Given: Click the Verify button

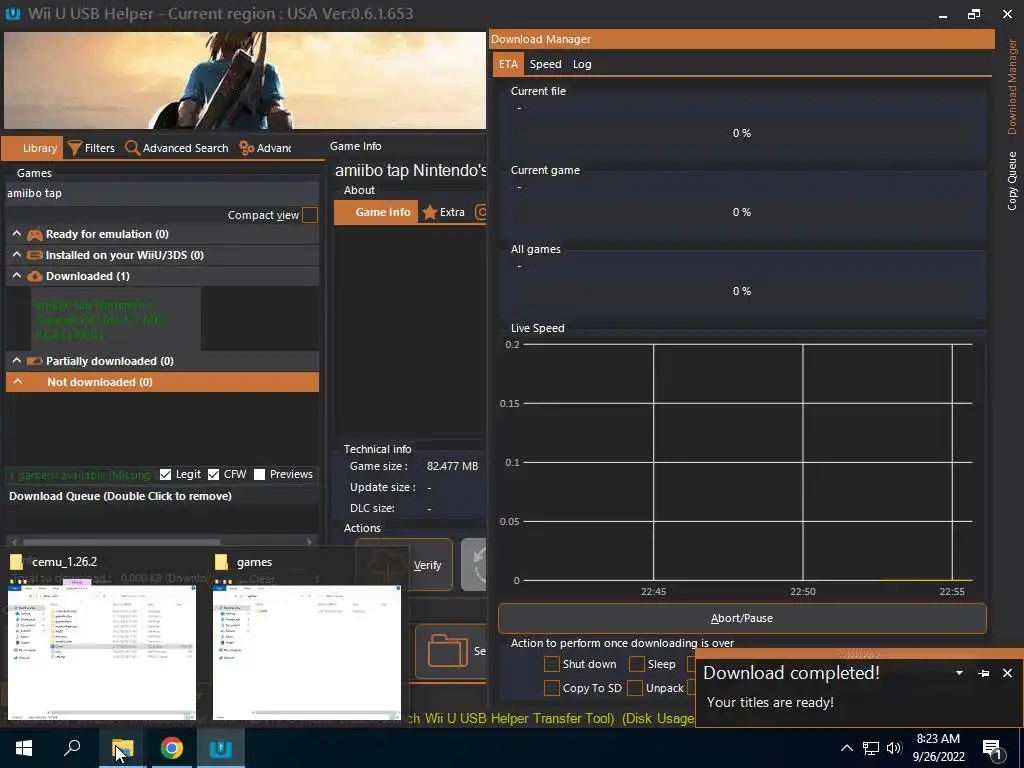Looking at the screenshot, I should pyautogui.click(x=404, y=565).
